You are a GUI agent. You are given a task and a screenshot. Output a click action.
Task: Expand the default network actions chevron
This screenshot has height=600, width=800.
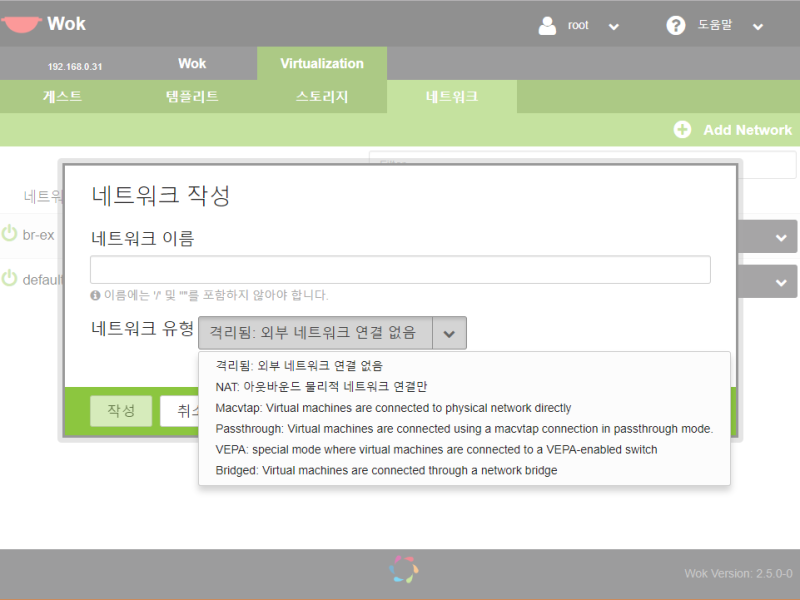click(x=781, y=282)
